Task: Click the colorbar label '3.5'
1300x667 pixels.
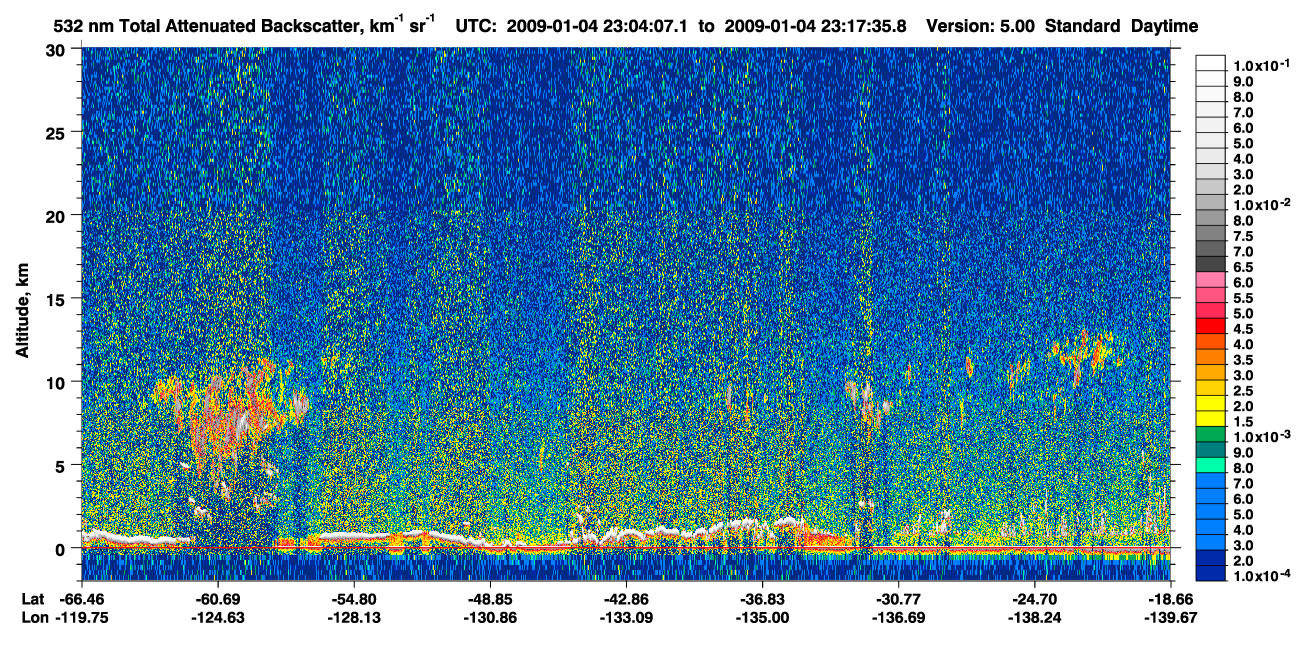Action: (x=1243, y=360)
